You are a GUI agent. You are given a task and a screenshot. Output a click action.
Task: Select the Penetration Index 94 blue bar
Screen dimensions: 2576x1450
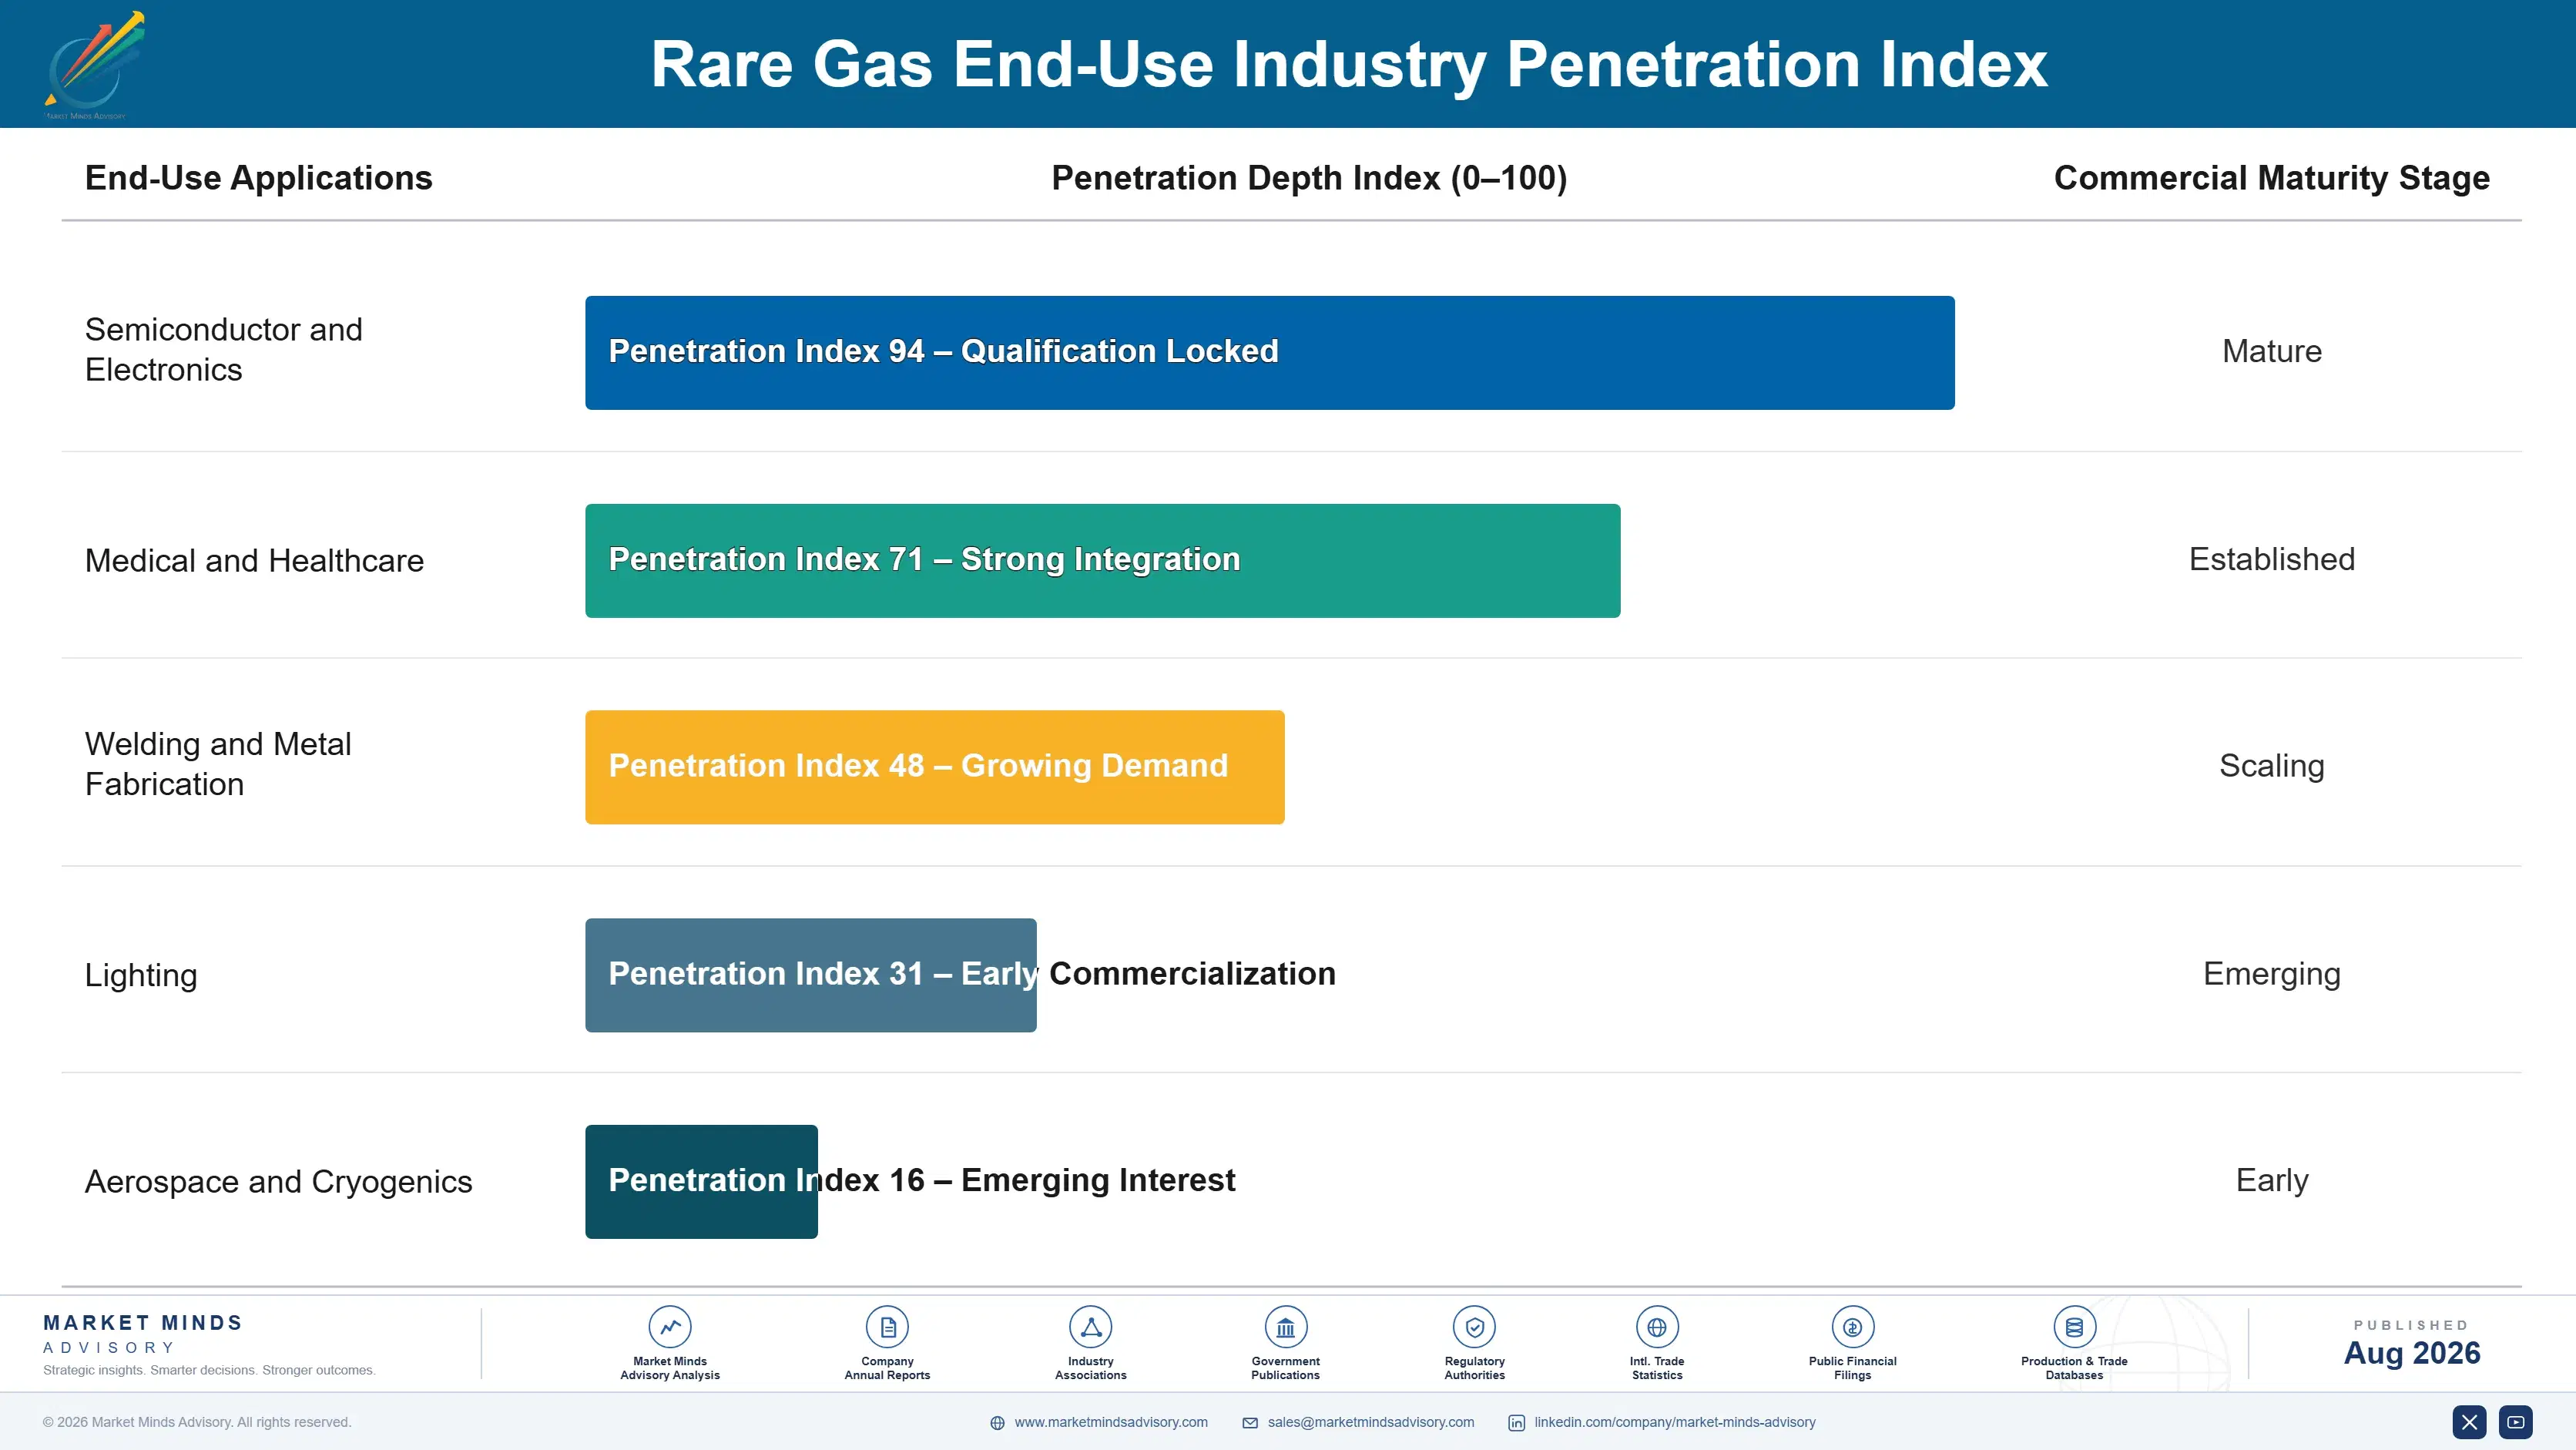pos(1270,352)
